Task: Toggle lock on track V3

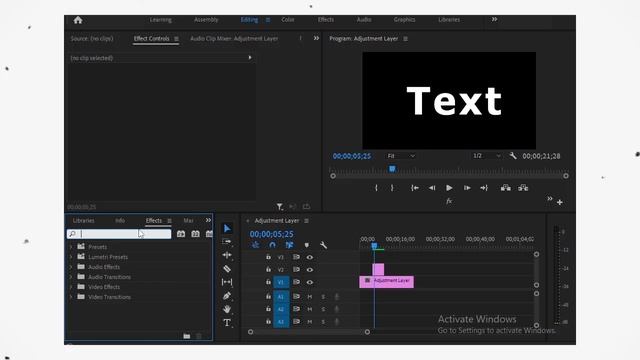Action: [268, 257]
